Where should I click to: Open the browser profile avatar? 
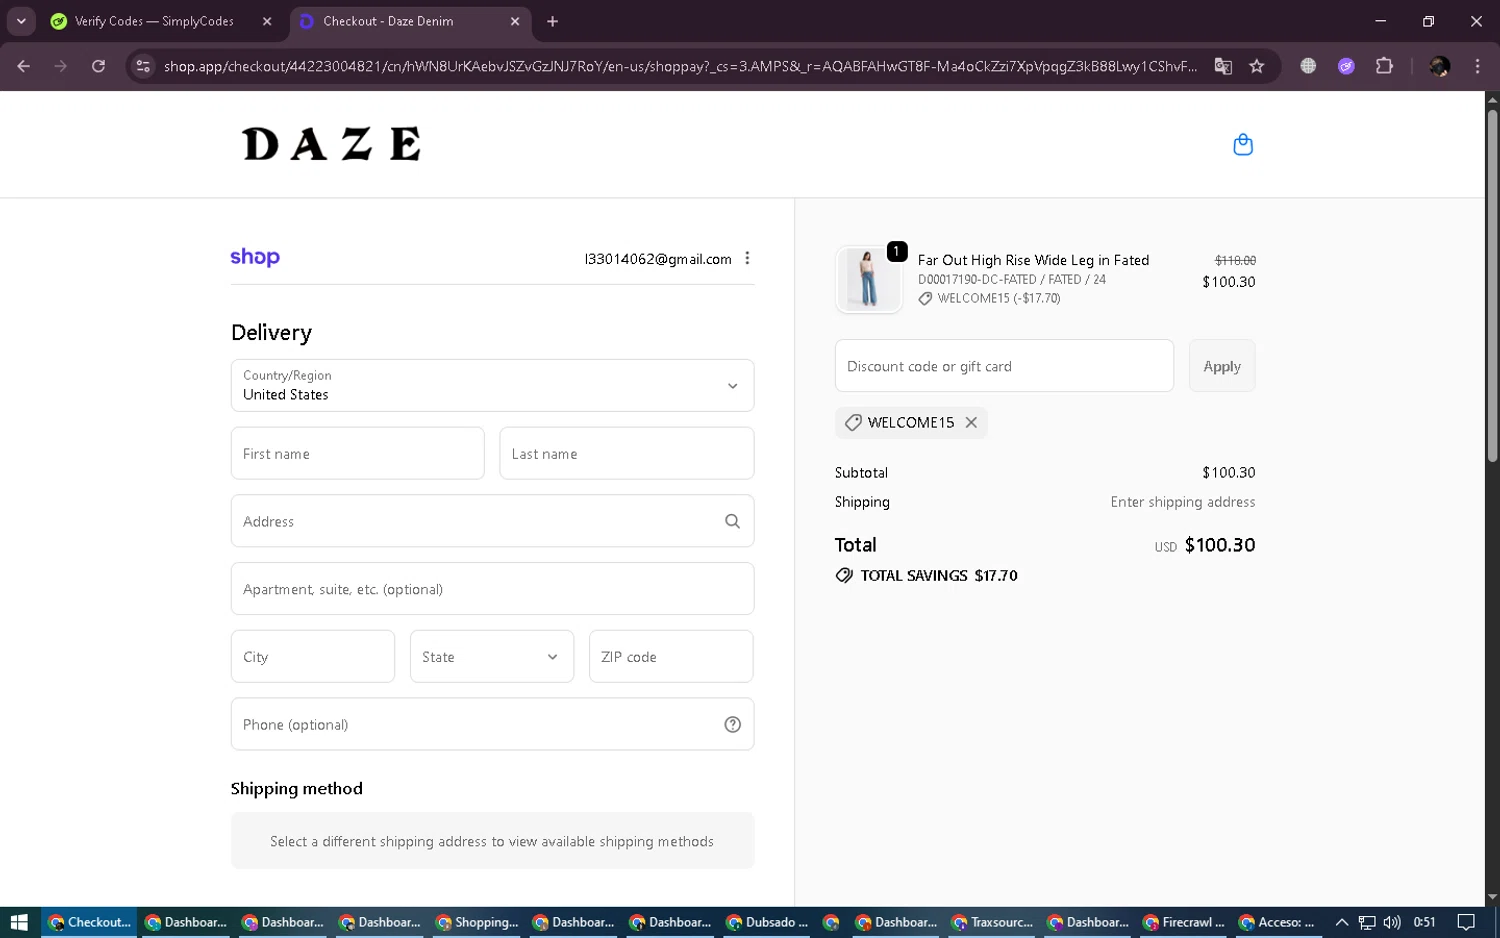click(x=1440, y=66)
